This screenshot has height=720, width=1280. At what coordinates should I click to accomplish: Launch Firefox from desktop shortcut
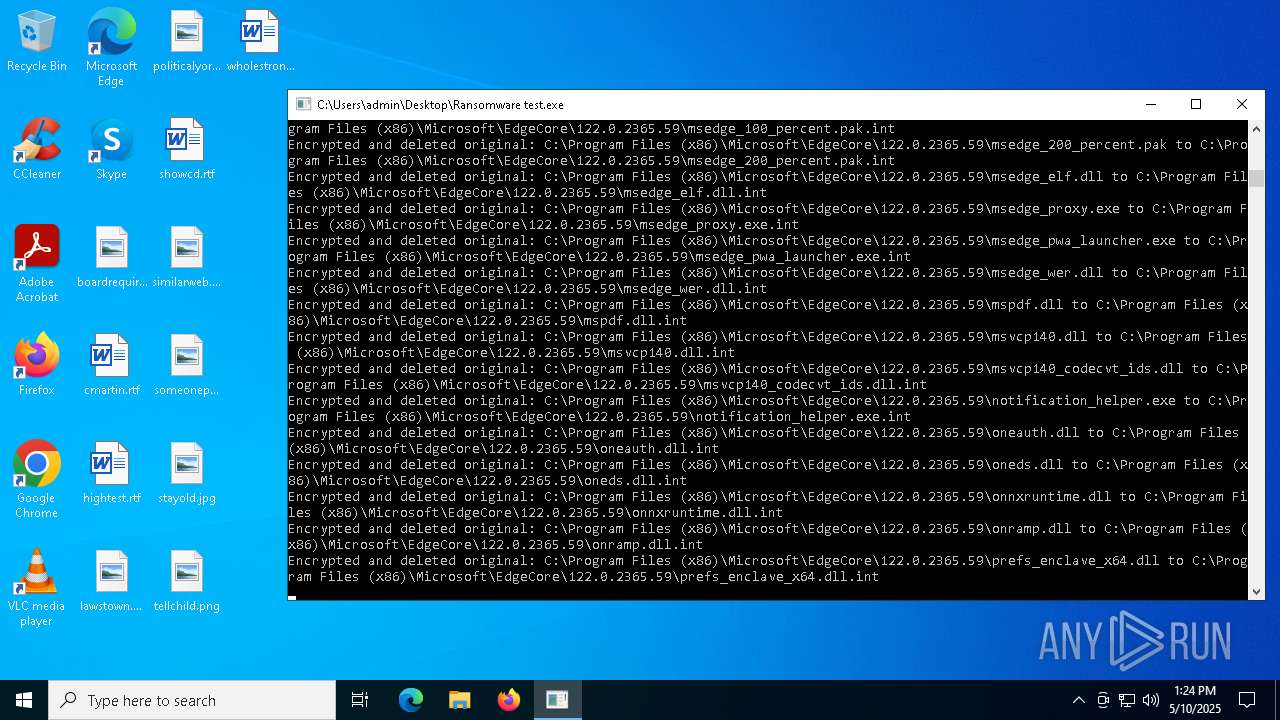point(37,366)
